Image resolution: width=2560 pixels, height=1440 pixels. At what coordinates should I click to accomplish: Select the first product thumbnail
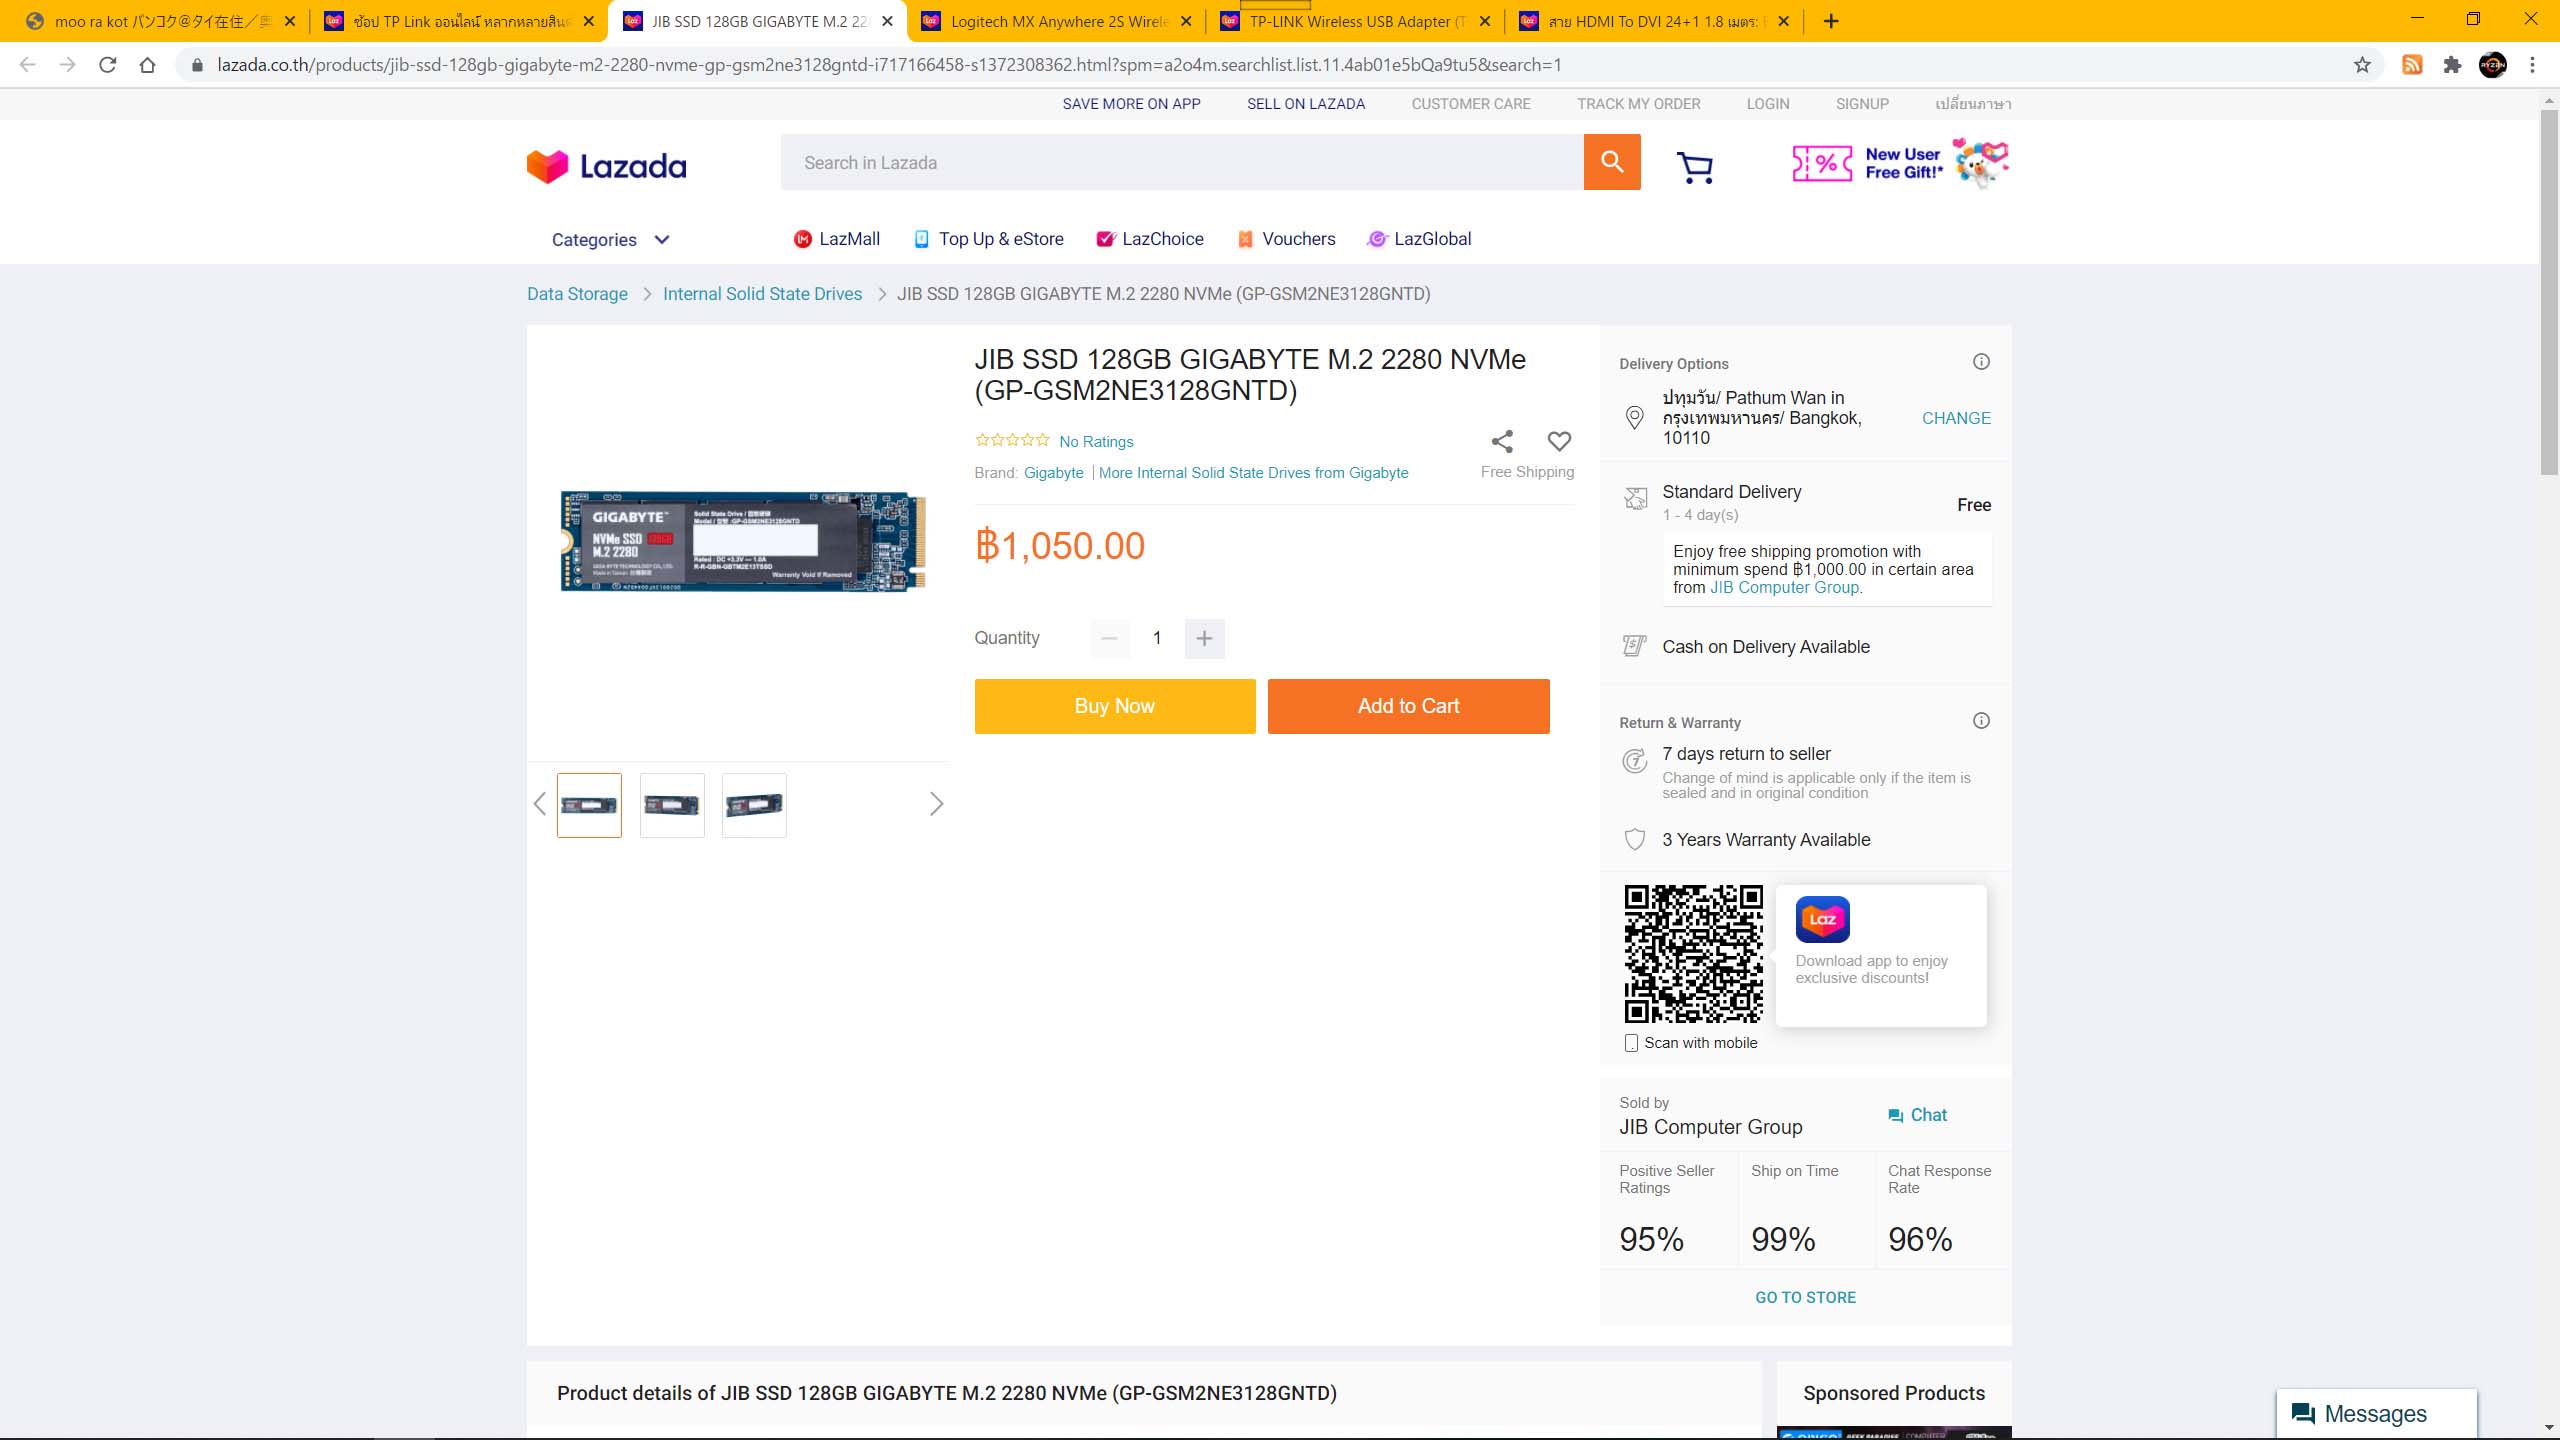tap(589, 805)
